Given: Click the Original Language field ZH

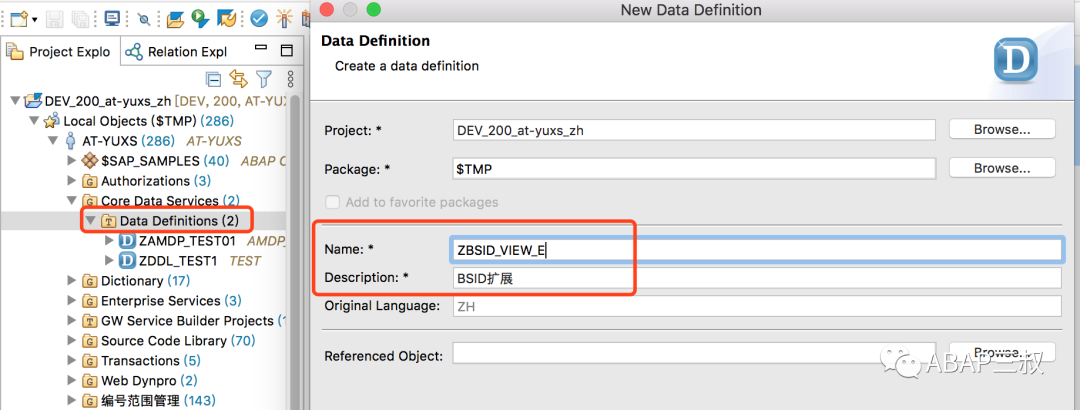Looking at the screenshot, I should tap(756, 306).
